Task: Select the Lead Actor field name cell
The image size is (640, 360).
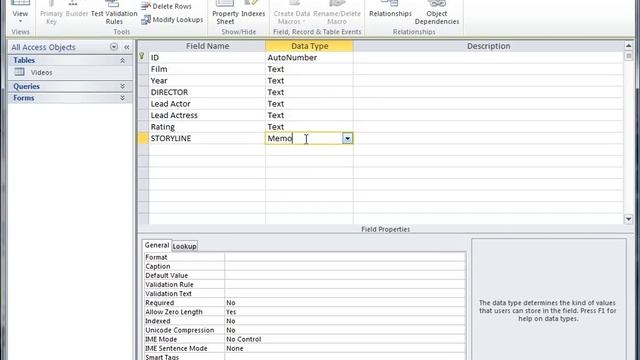Action: (207, 104)
